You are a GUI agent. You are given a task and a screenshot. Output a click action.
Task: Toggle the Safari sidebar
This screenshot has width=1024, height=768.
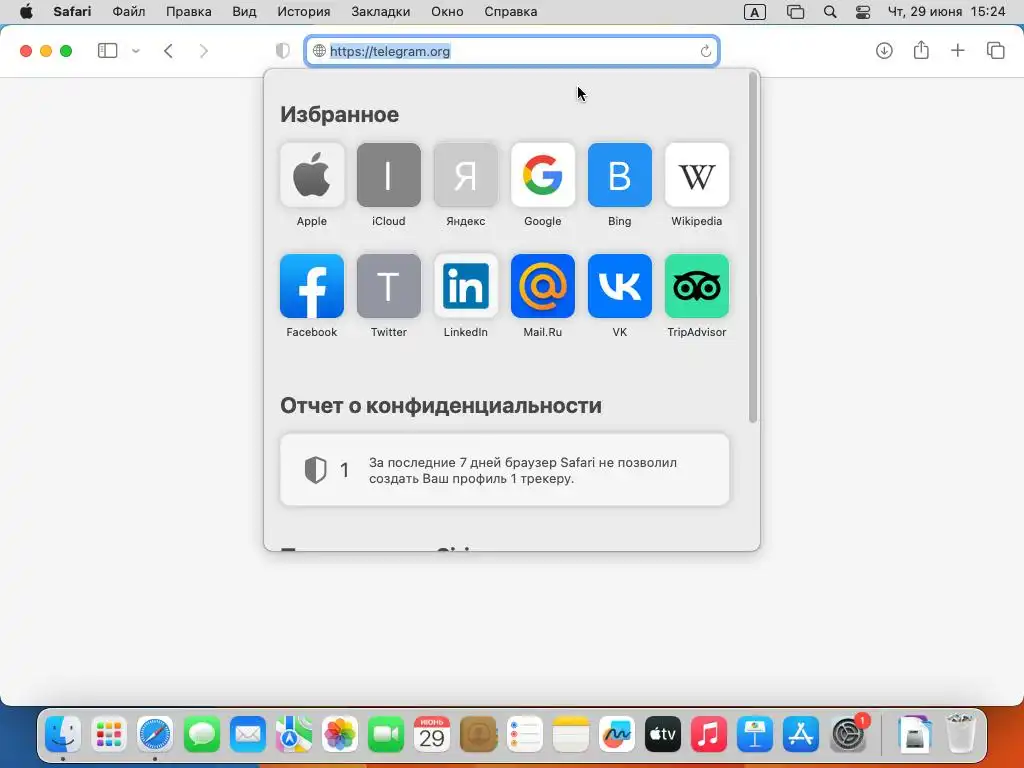(107, 51)
